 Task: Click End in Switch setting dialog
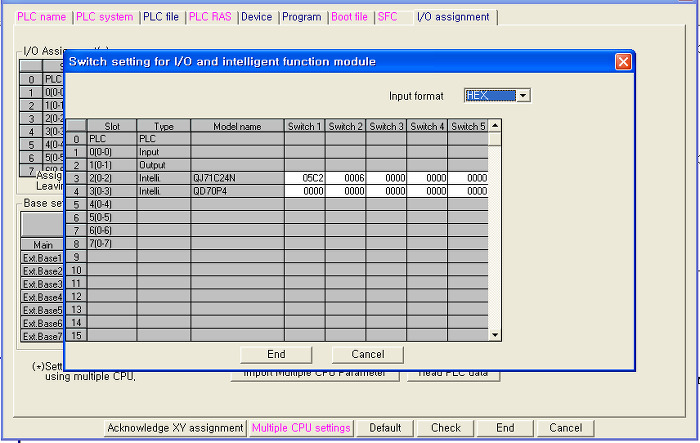tap(276, 355)
